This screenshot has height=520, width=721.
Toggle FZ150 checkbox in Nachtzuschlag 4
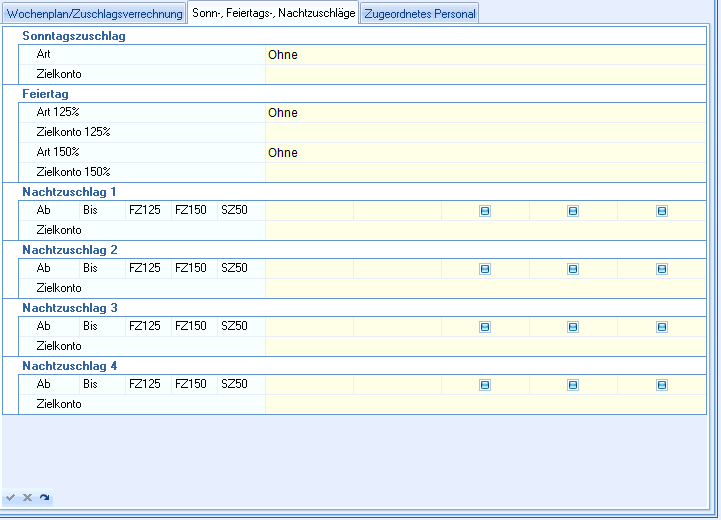tap(573, 385)
